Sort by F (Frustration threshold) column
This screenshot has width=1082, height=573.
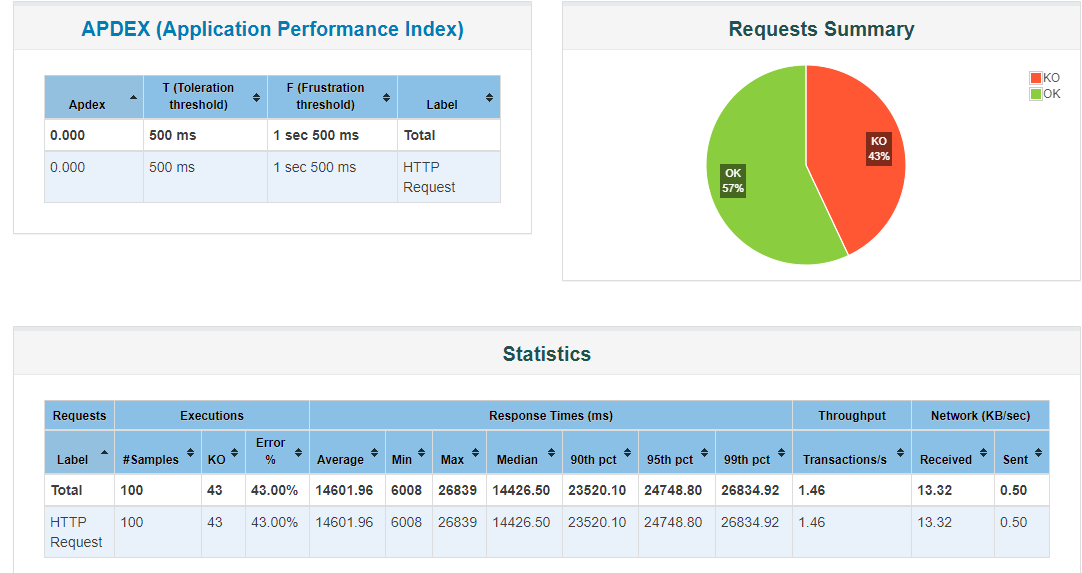[331, 97]
